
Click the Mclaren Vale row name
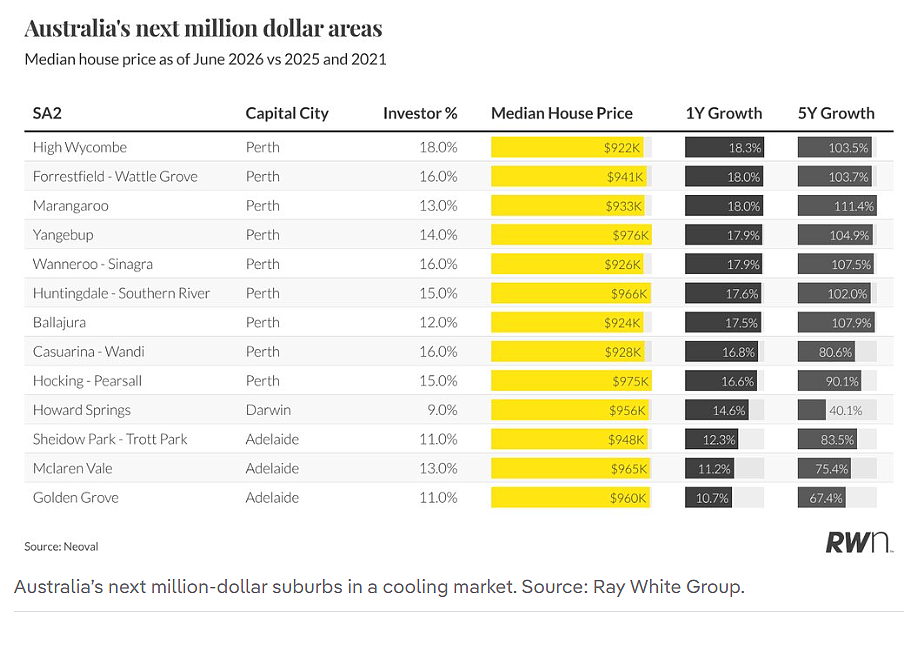click(x=73, y=469)
